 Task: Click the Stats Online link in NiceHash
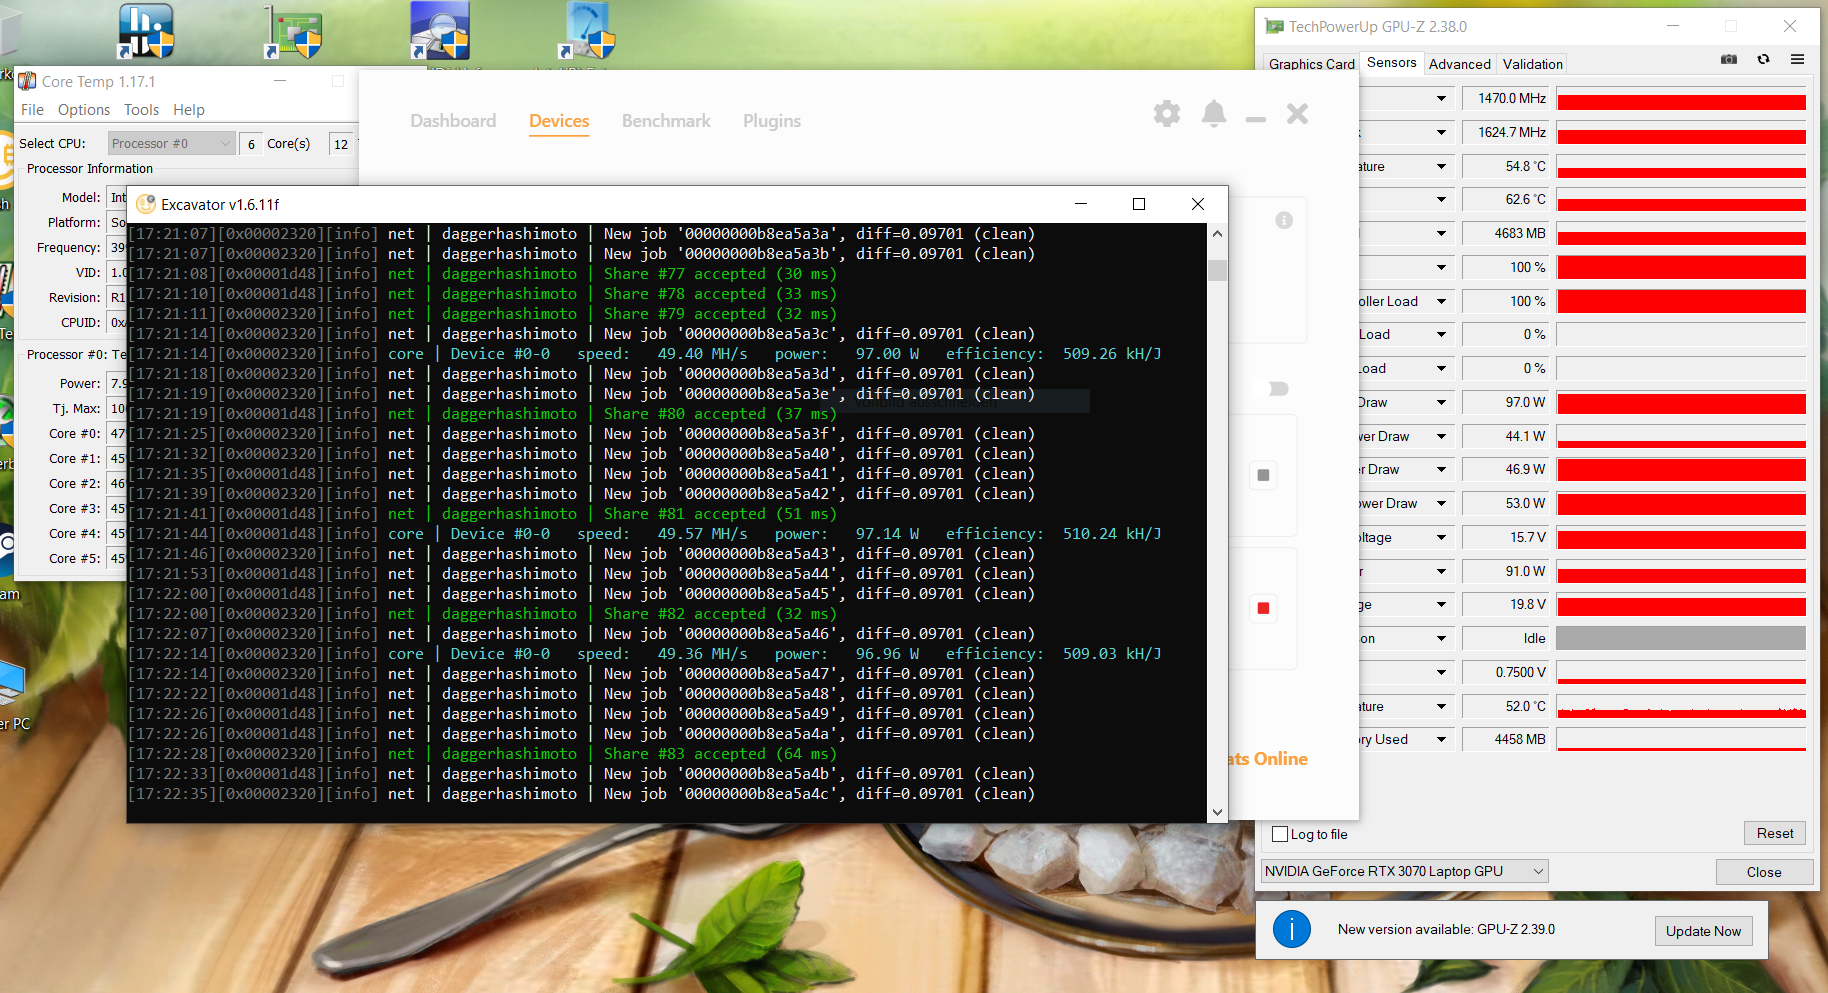(x=1268, y=759)
